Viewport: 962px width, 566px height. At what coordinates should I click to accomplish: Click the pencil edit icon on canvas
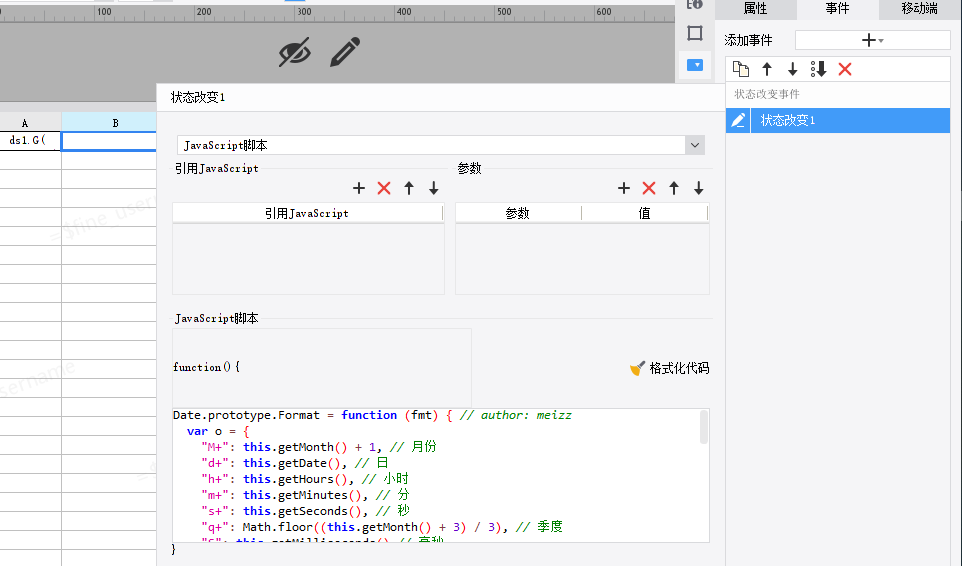pos(345,52)
